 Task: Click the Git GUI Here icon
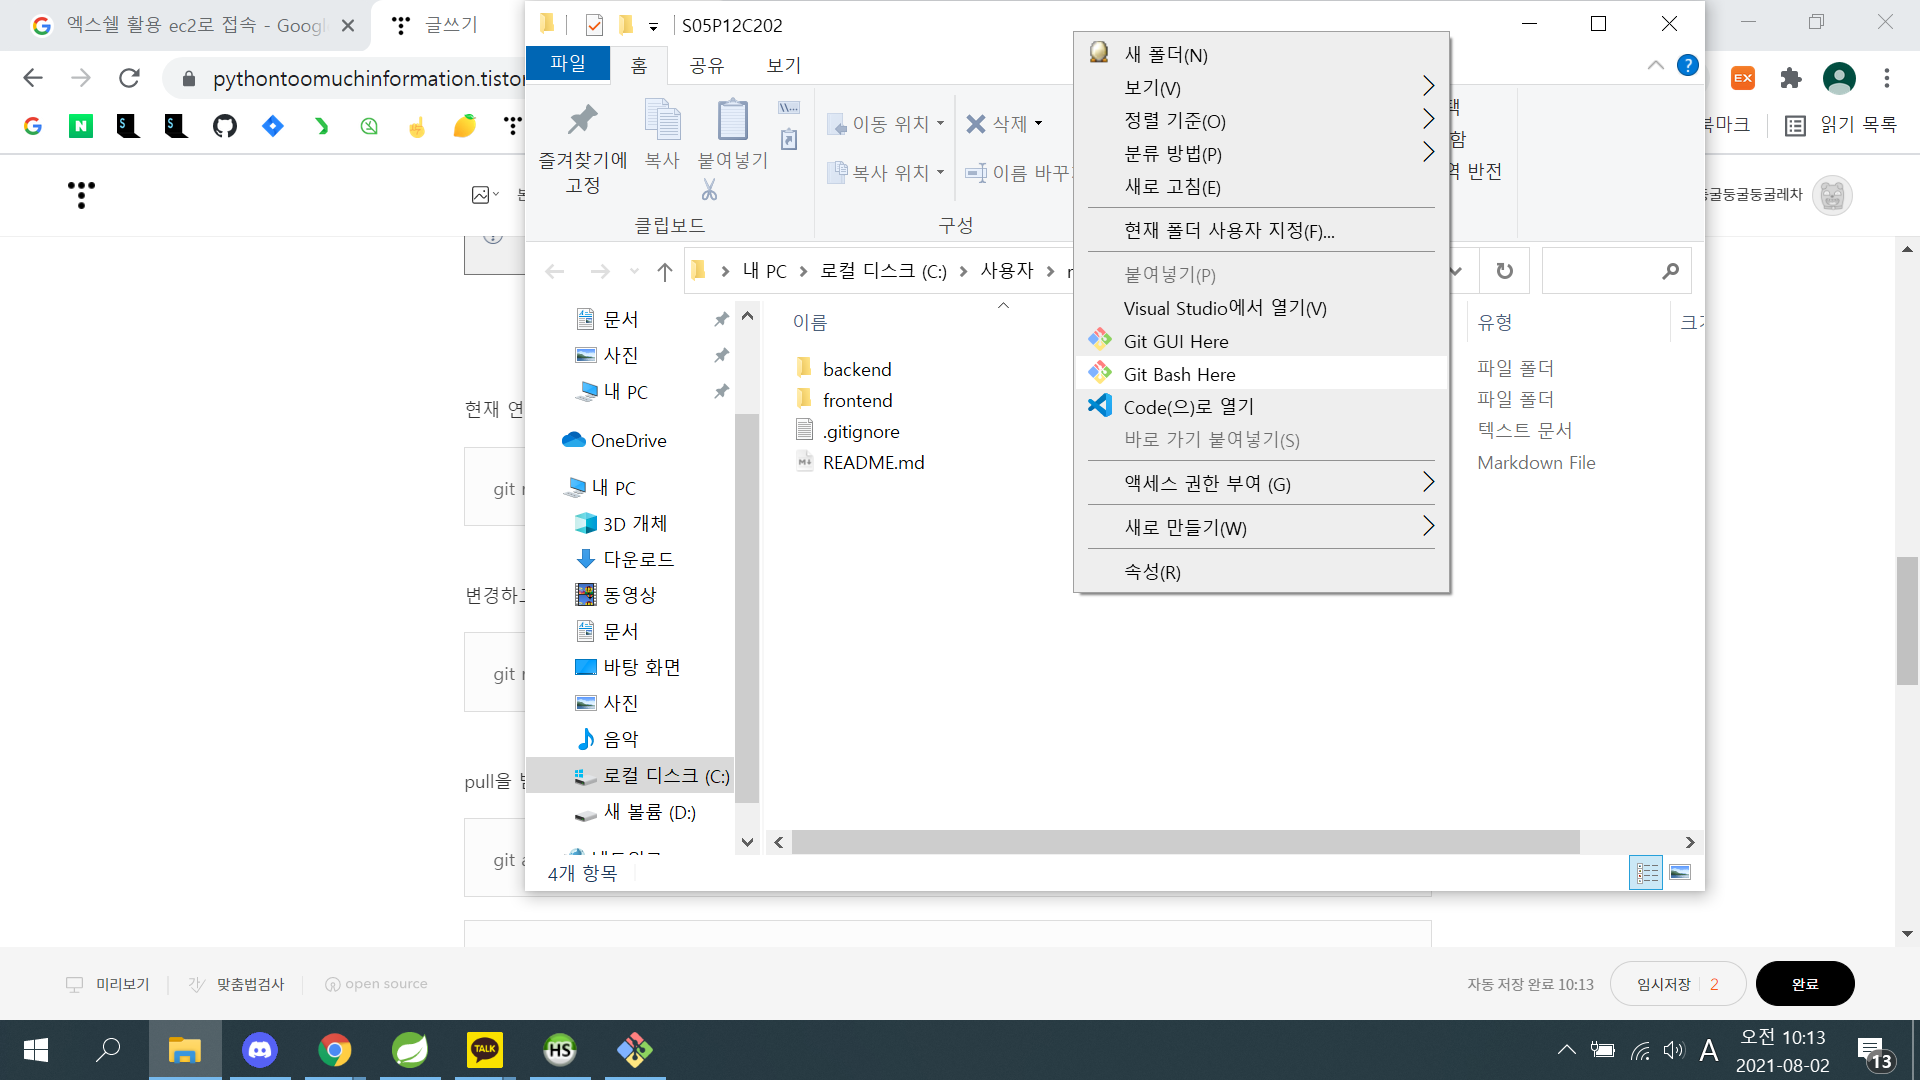[1100, 341]
